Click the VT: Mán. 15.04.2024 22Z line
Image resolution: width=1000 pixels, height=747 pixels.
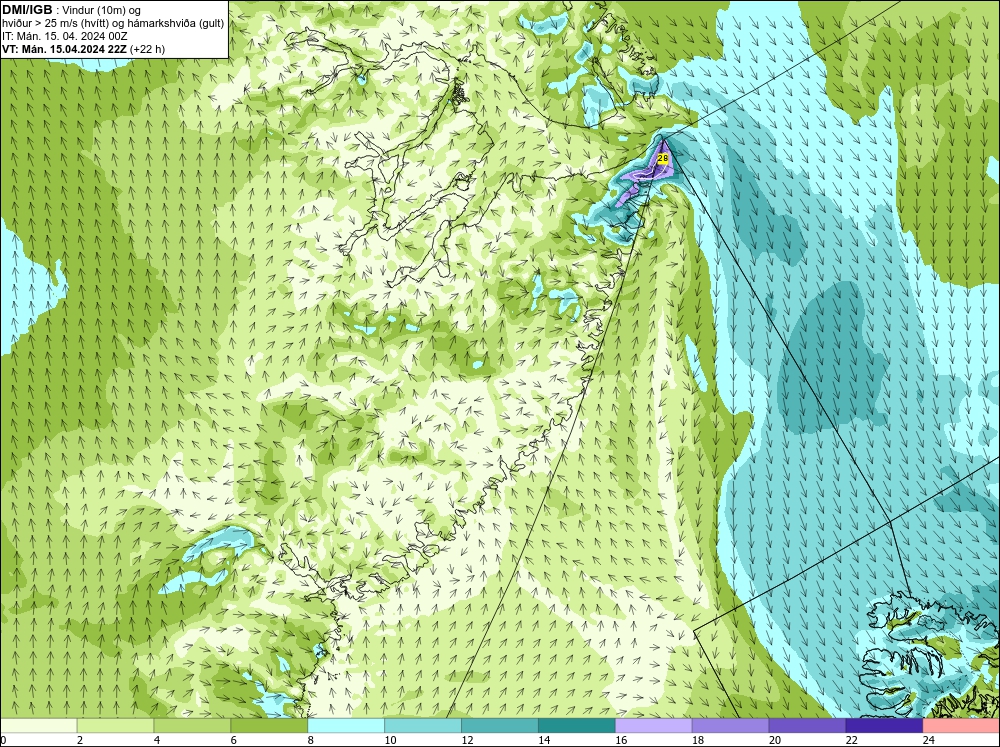pyautogui.click(x=84, y=49)
